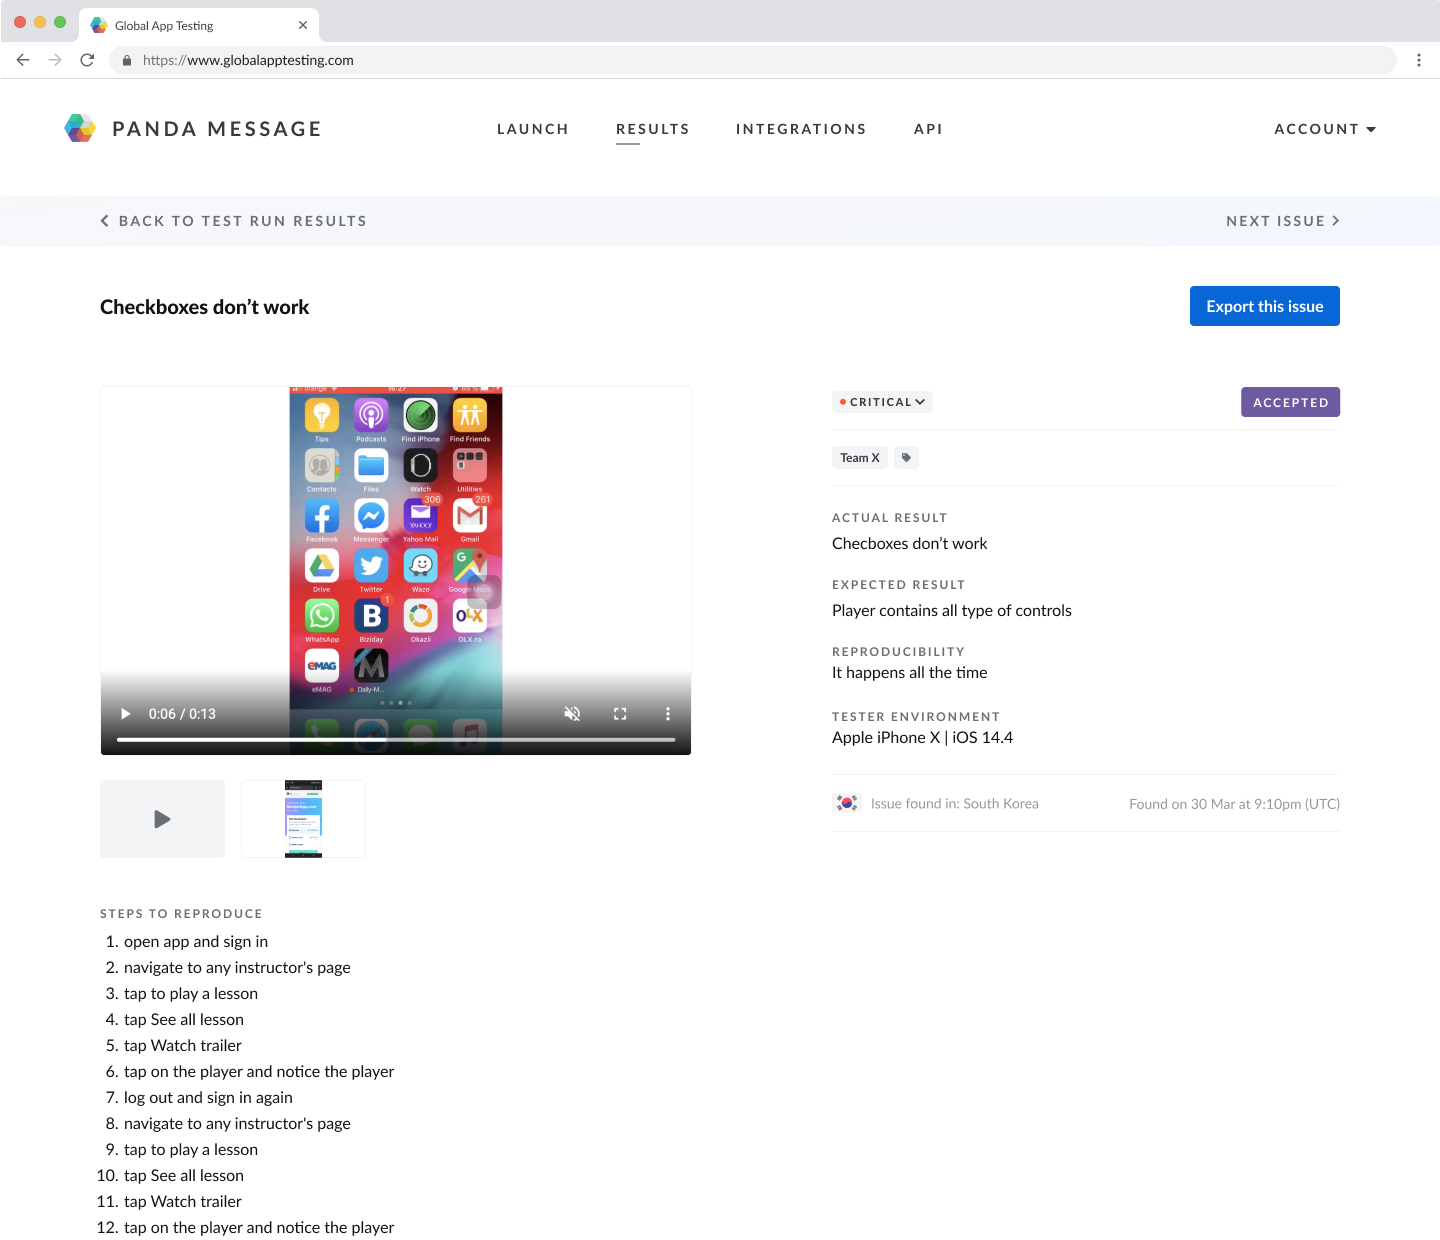Viewport: 1440px width, 1240px height.
Task: Click step 1 'open app and sign in'
Action: [x=196, y=942]
